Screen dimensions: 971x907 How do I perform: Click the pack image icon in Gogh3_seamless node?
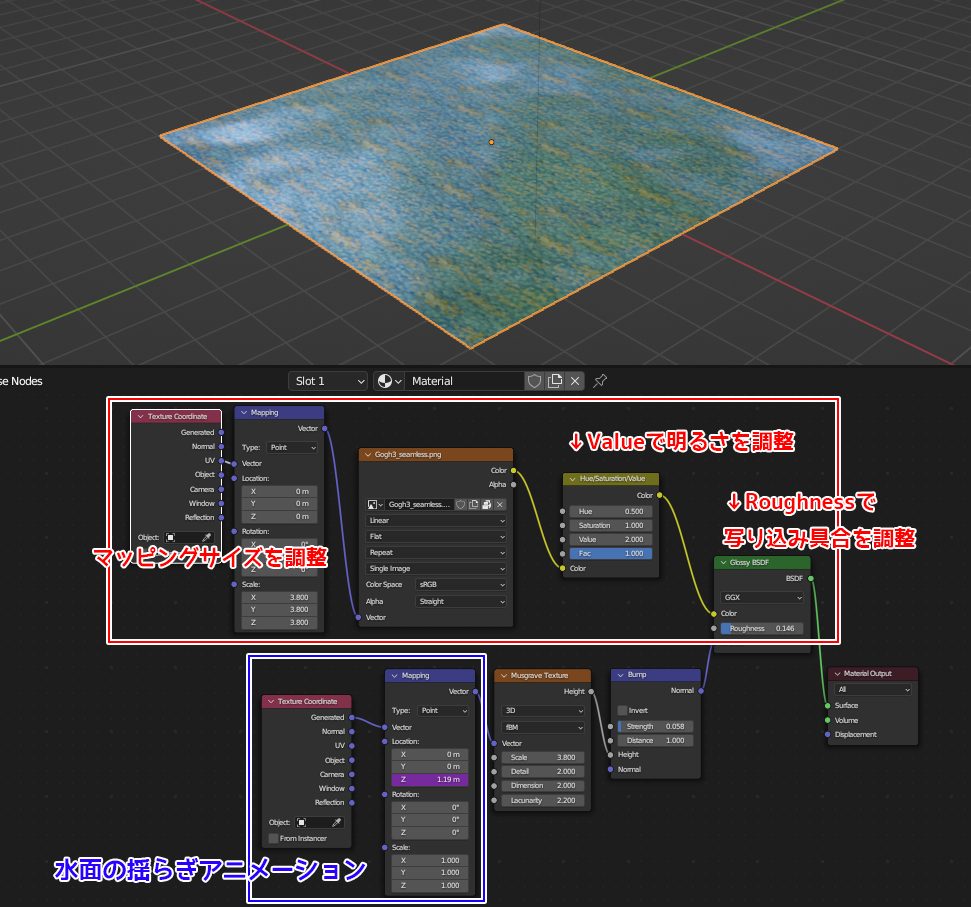pos(487,505)
